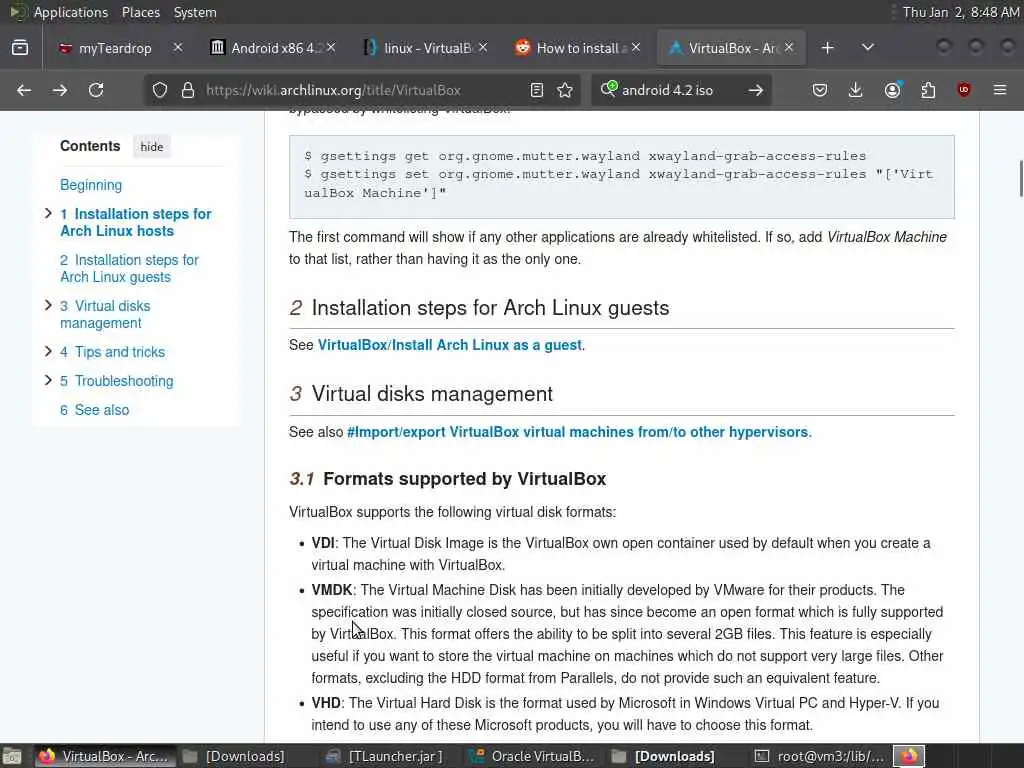1024x768 pixels.
Task: Switch to the TLauncher.jar taskbar window
Action: (385, 756)
